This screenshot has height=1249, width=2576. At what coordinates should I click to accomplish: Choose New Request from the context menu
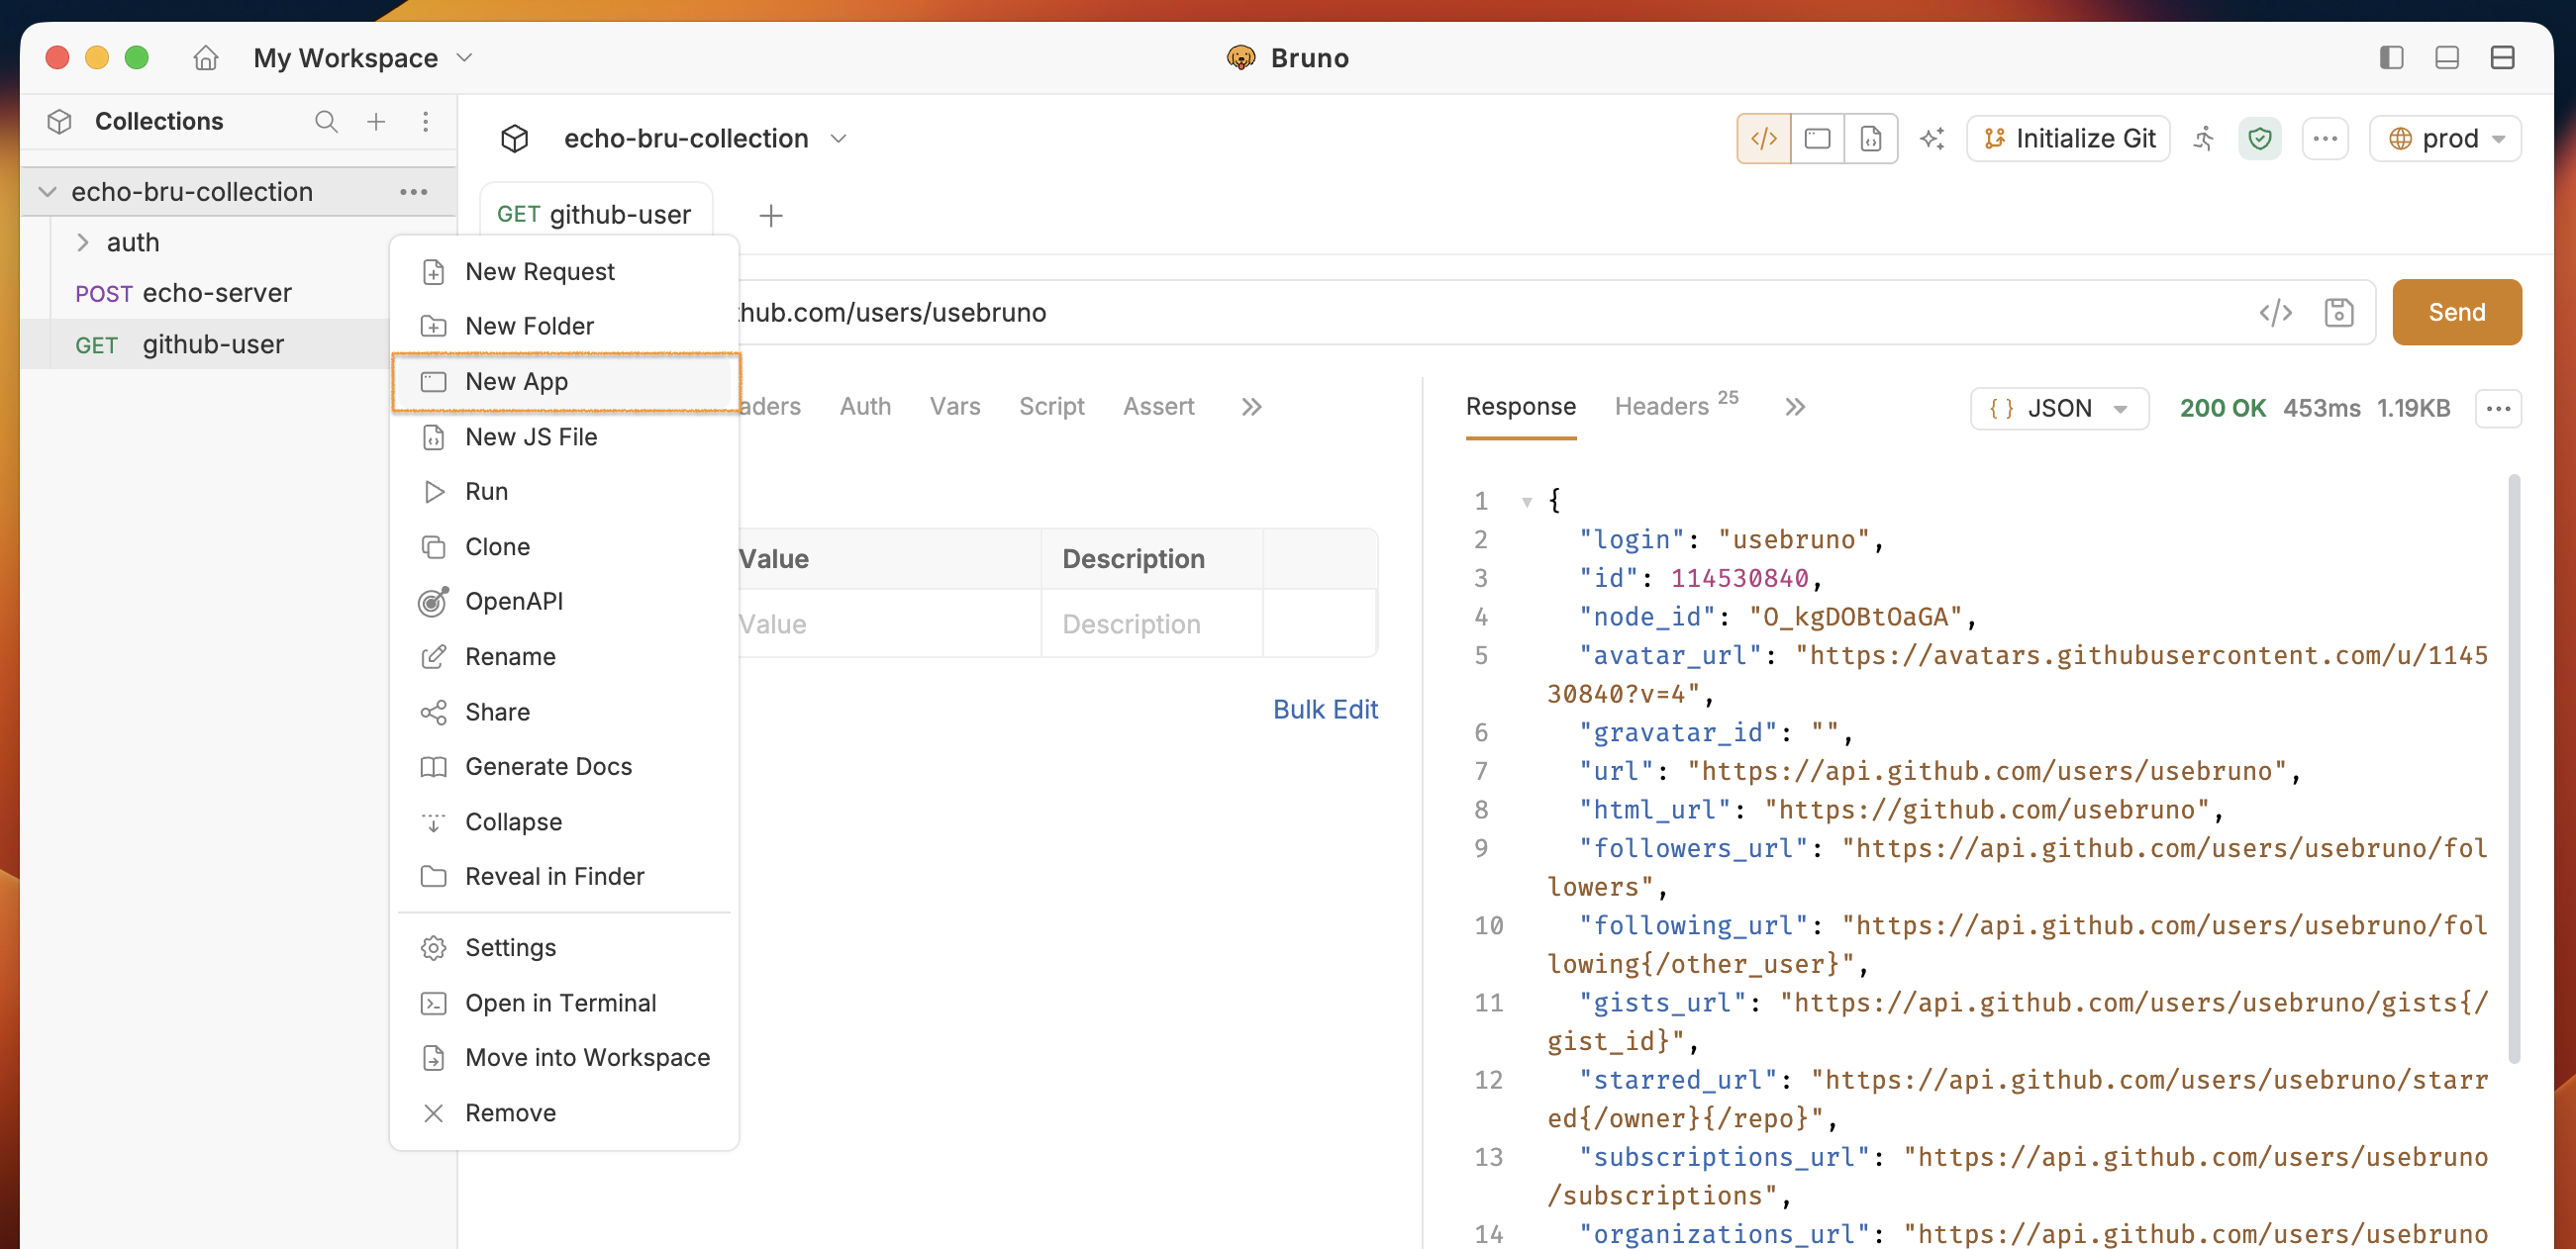[x=565, y=272]
